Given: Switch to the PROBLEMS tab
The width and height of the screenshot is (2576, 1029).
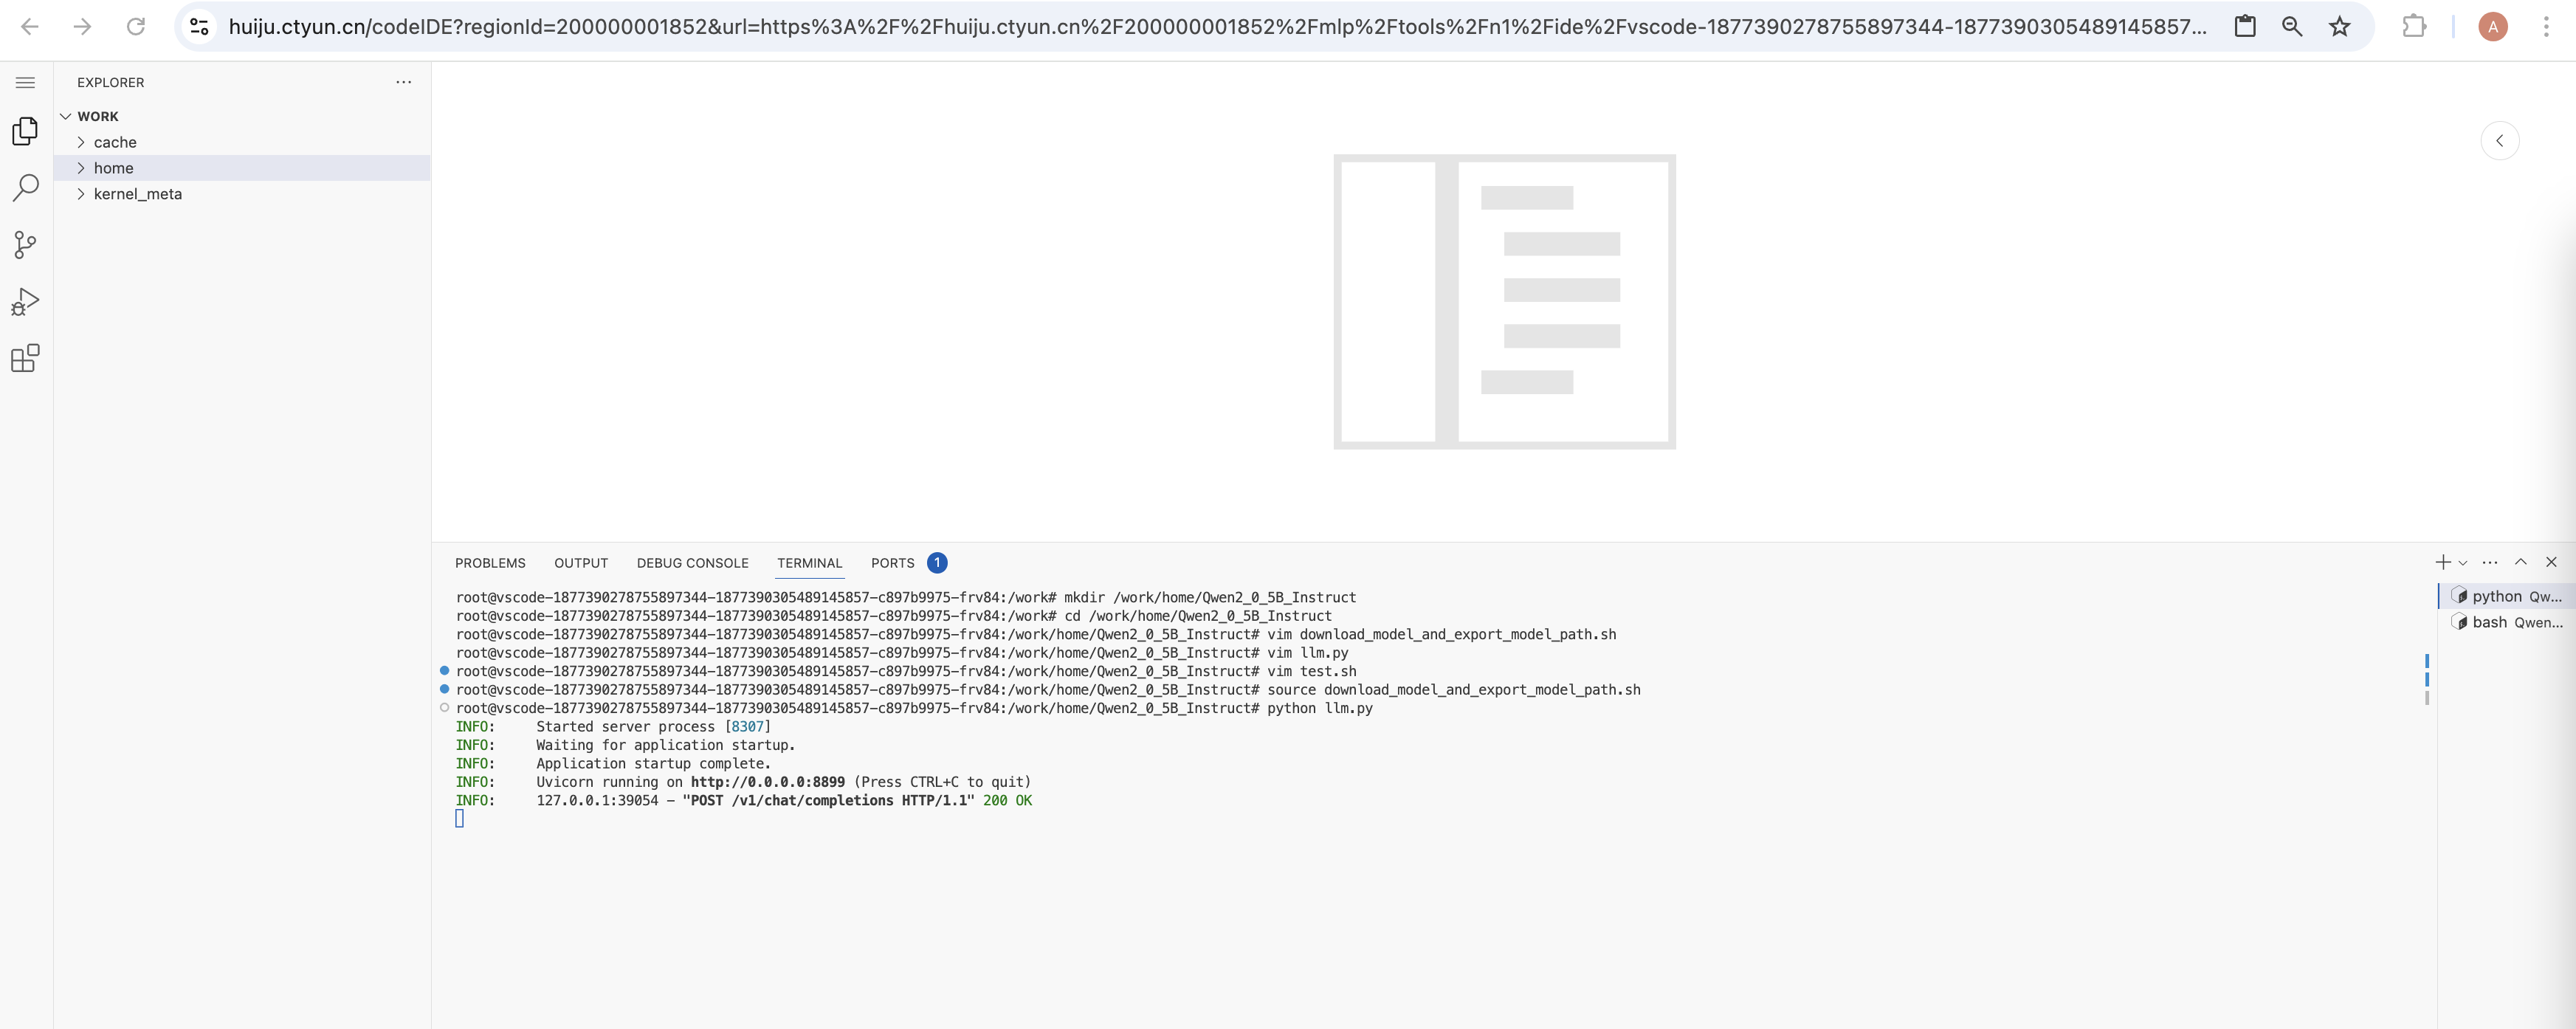Looking at the screenshot, I should pos(490,563).
